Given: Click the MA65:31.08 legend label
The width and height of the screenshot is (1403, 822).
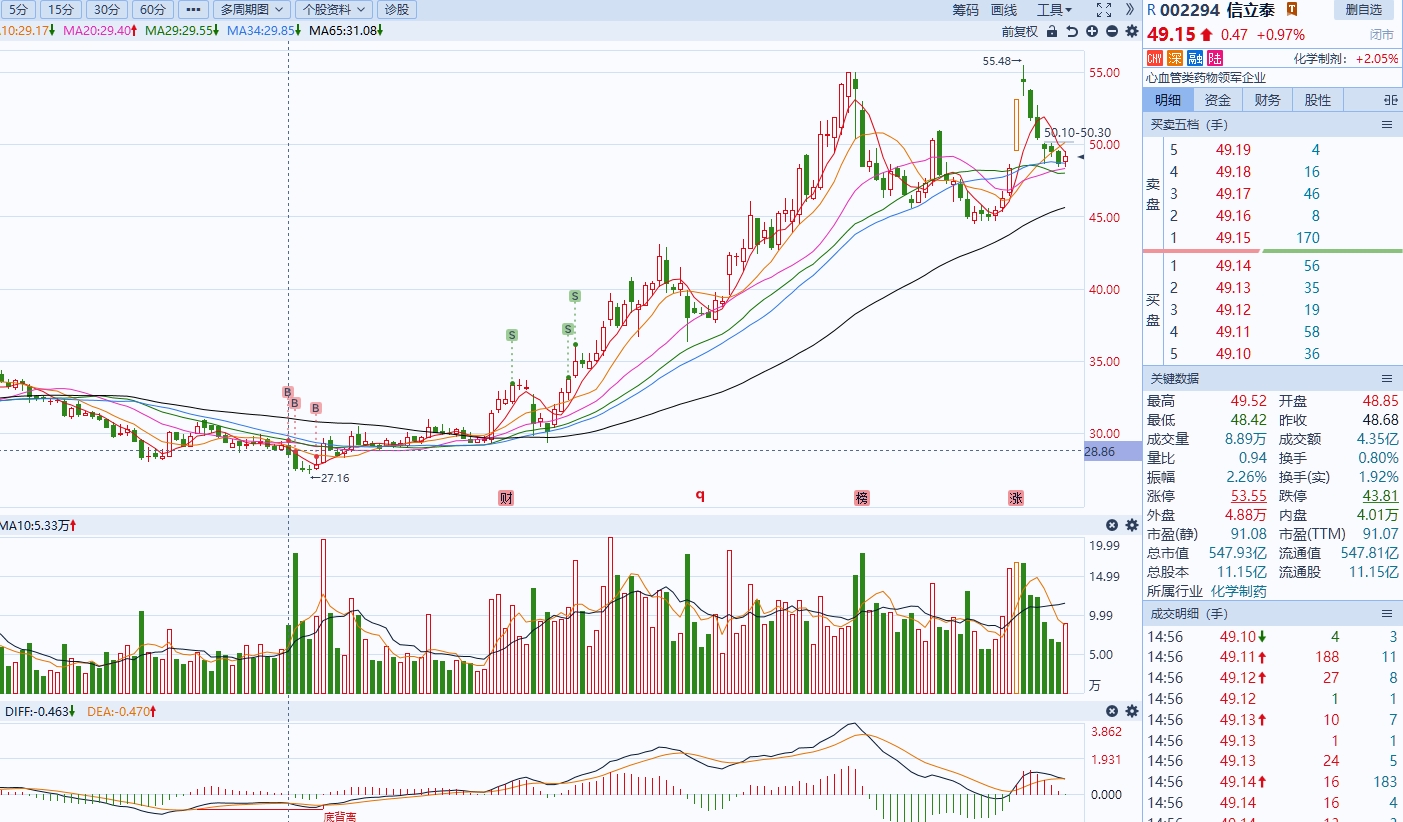Looking at the screenshot, I should [x=346, y=31].
